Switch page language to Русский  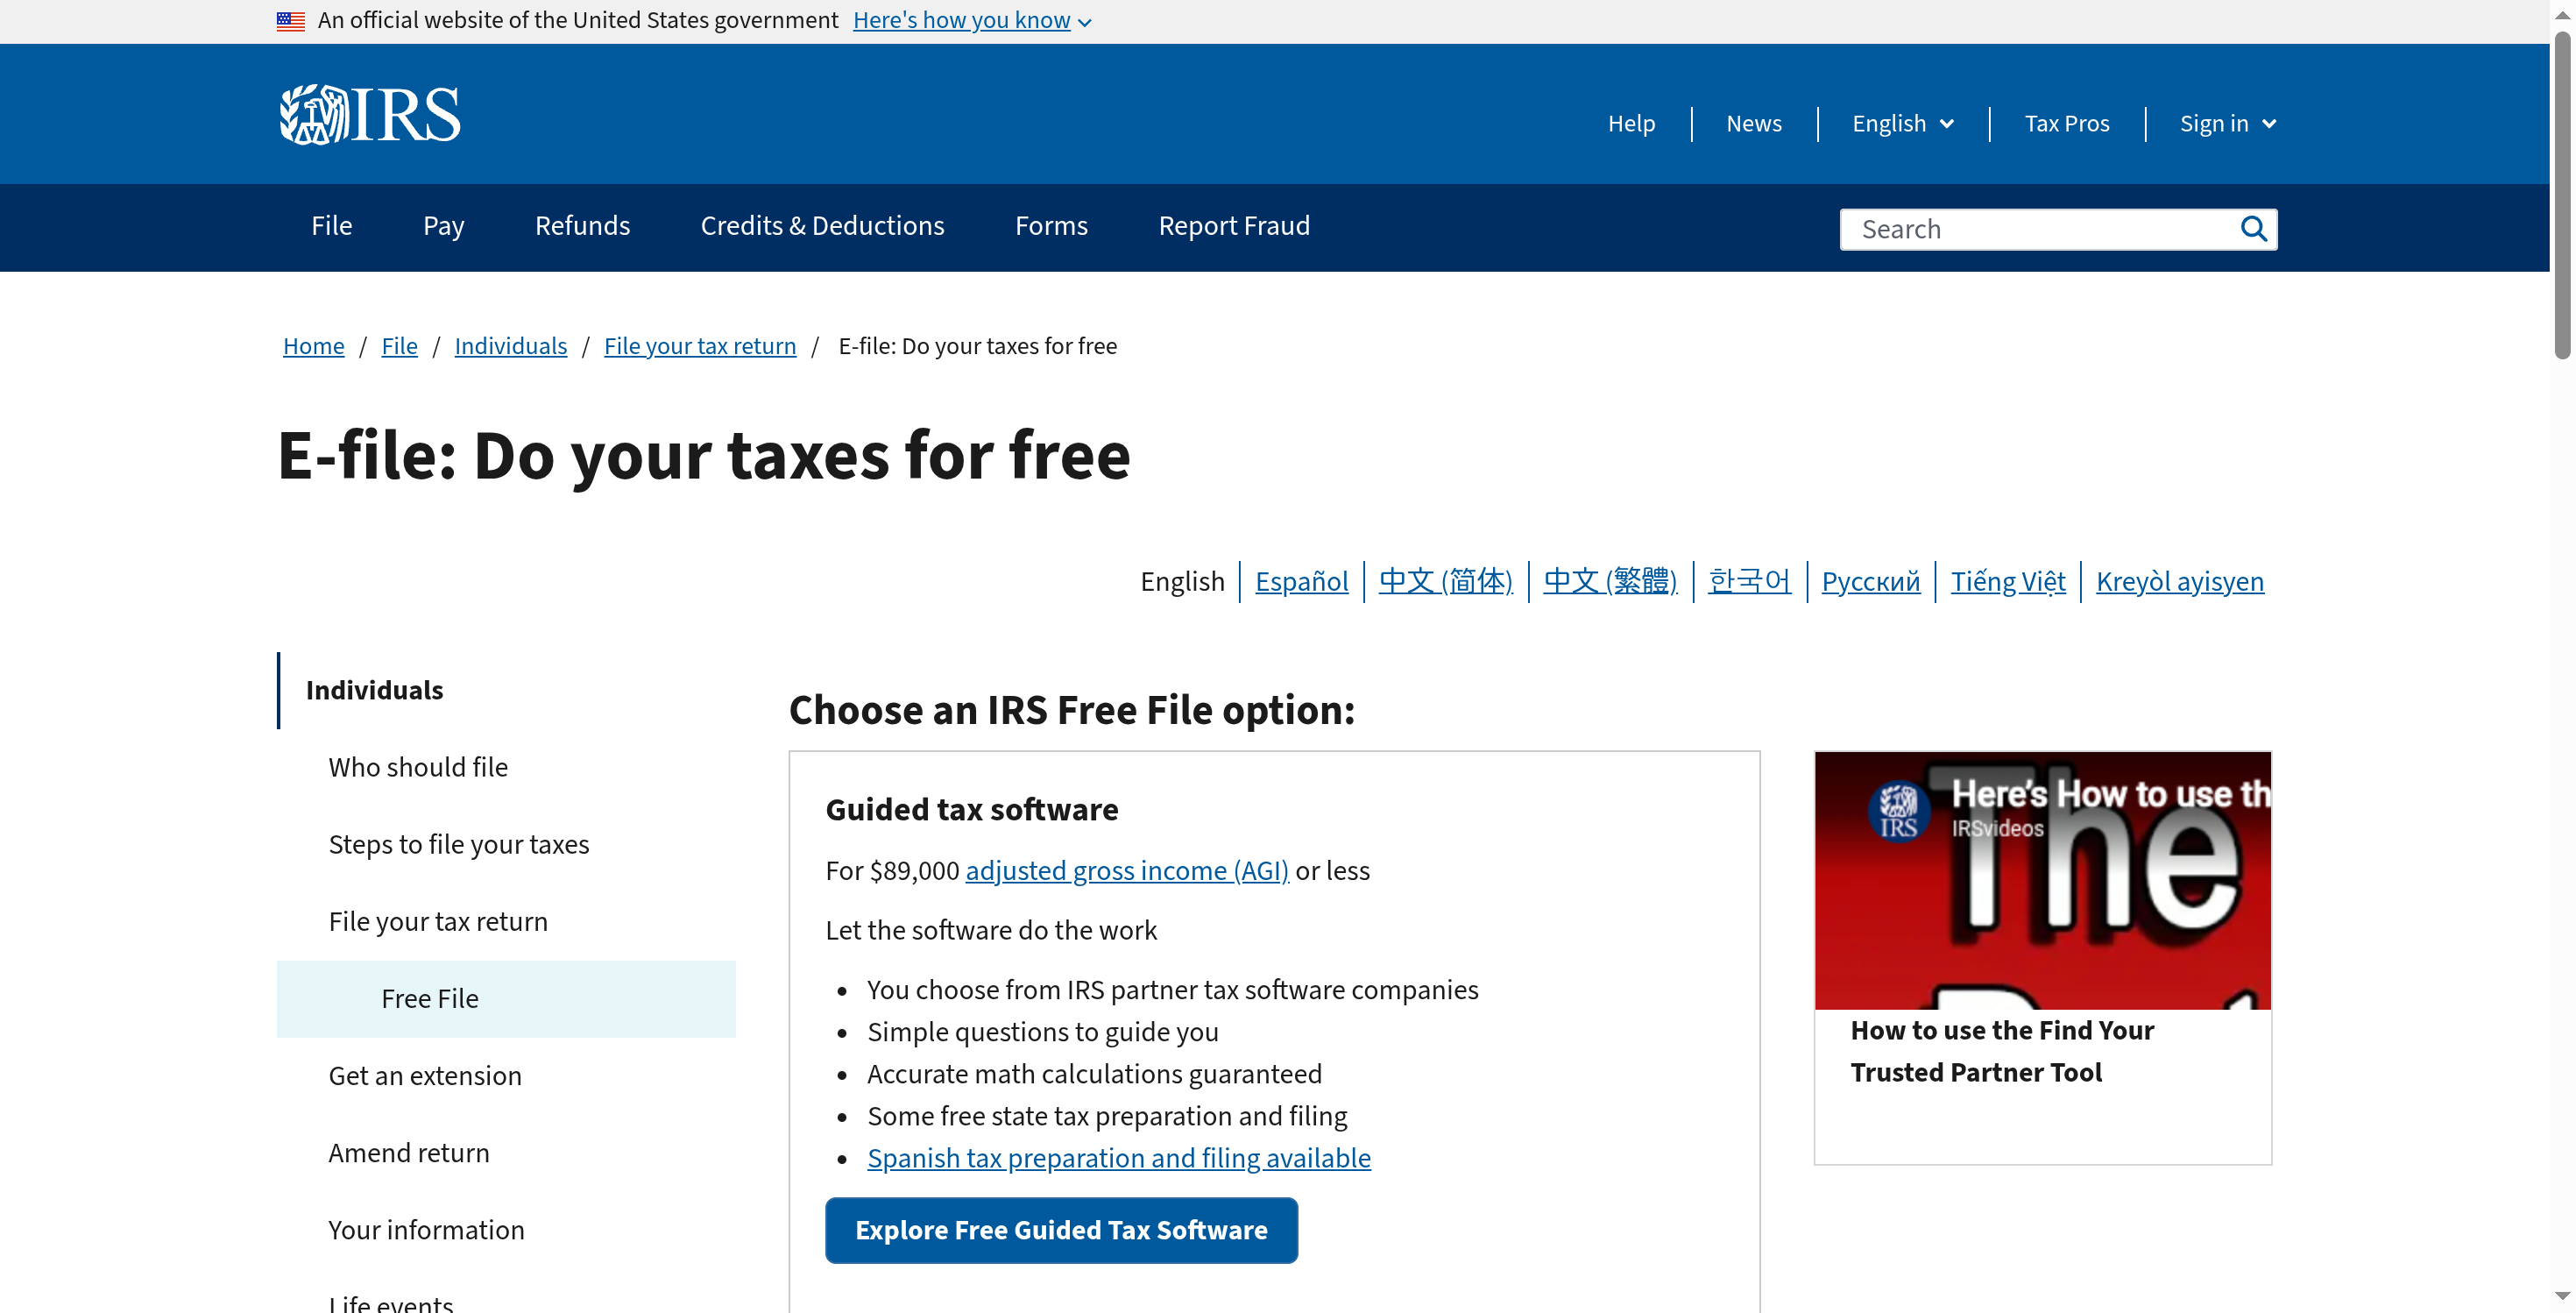1870,581
